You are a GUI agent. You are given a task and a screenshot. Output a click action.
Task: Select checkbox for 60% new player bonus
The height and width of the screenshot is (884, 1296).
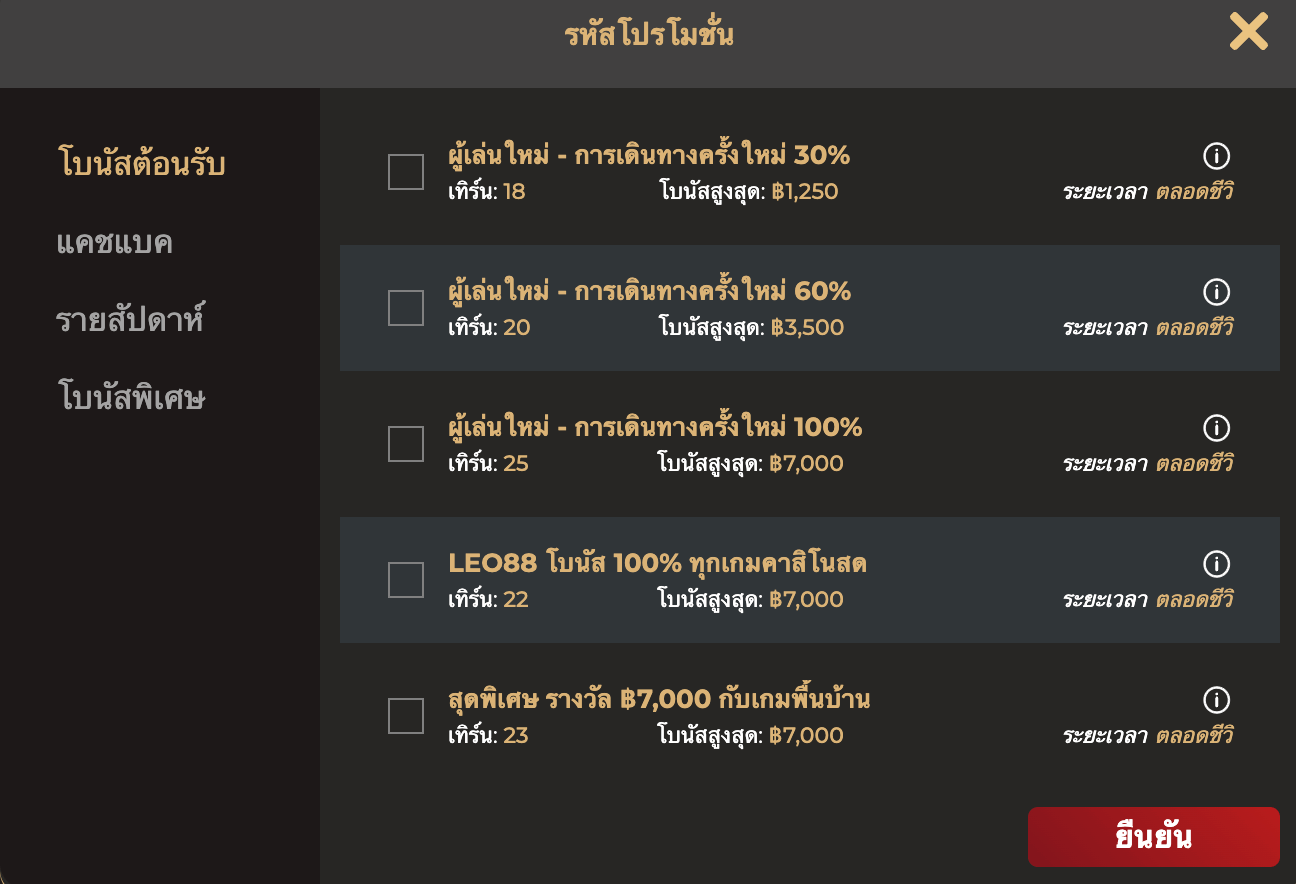tap(406, 308)
